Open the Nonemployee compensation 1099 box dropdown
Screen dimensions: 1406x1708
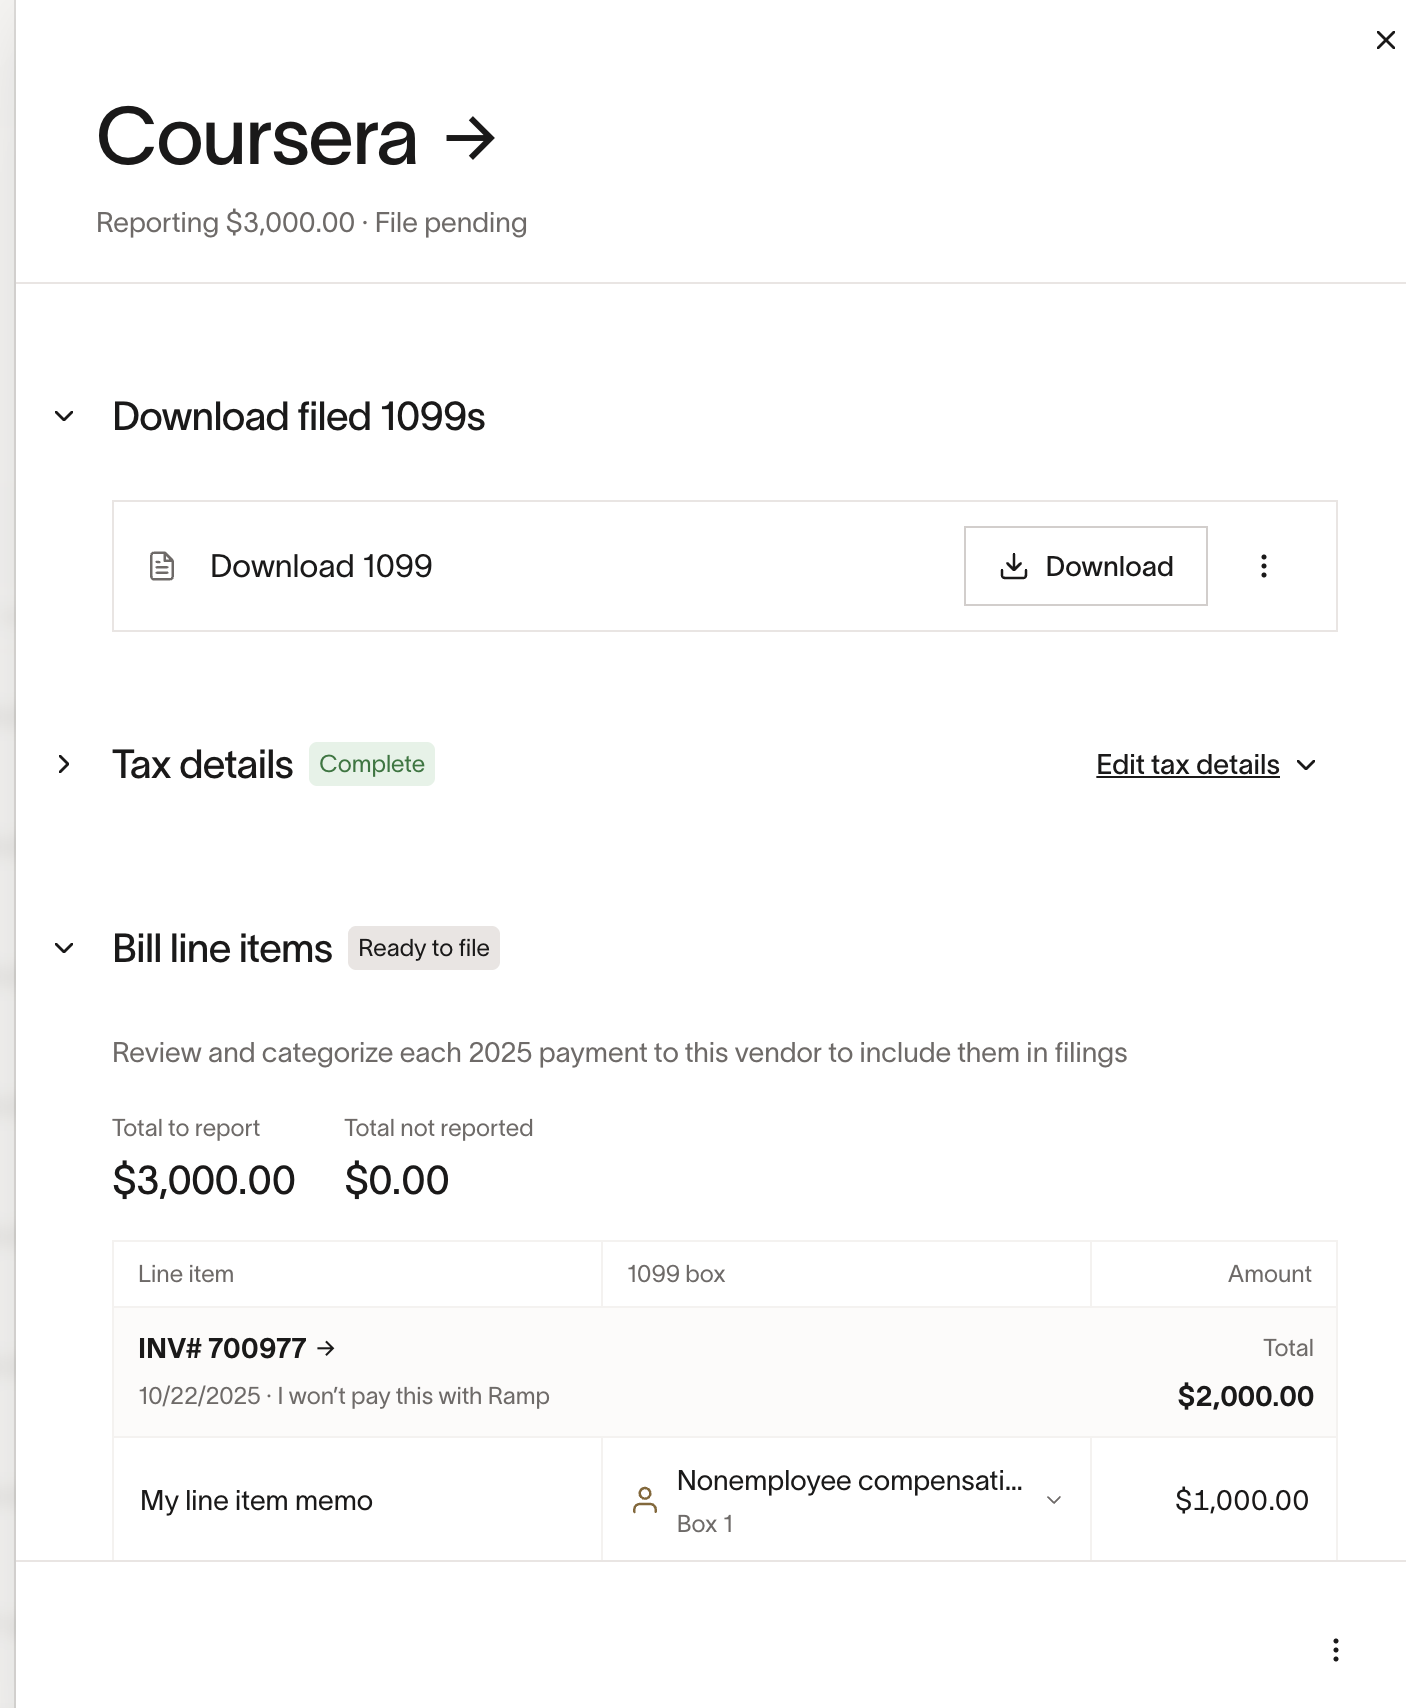1053,1500
